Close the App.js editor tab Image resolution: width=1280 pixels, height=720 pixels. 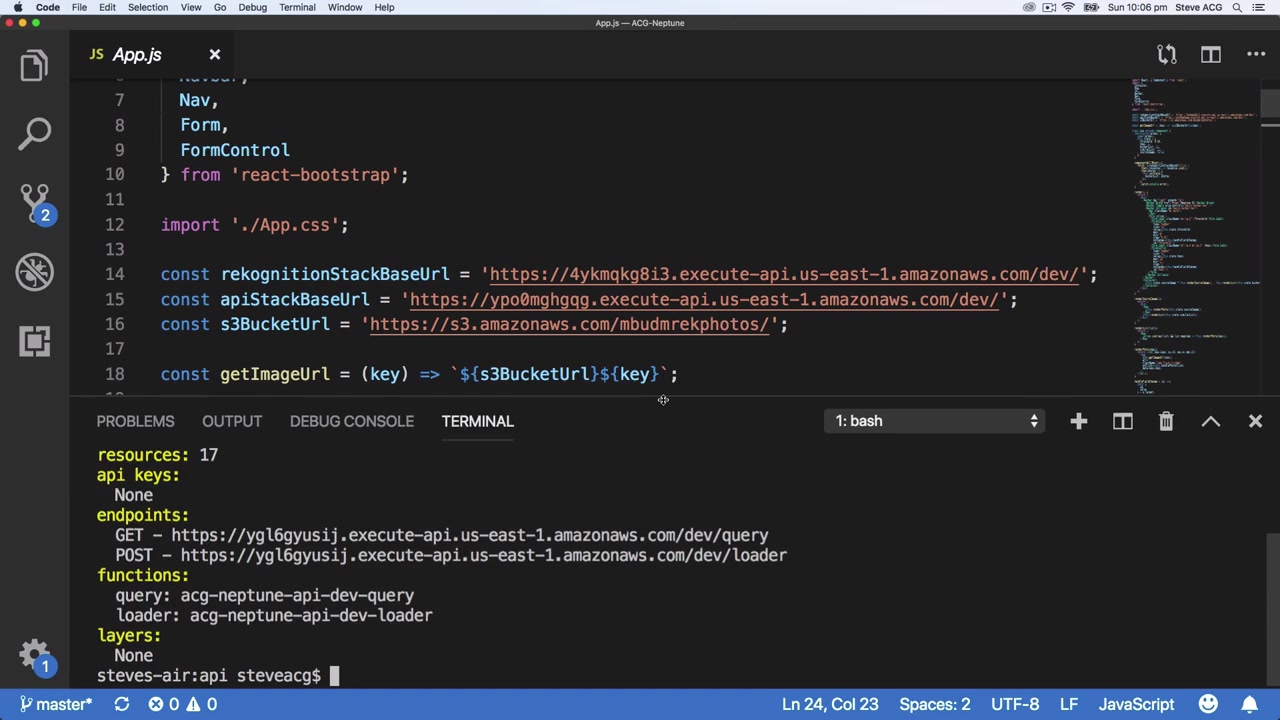[x=214, y=55]
